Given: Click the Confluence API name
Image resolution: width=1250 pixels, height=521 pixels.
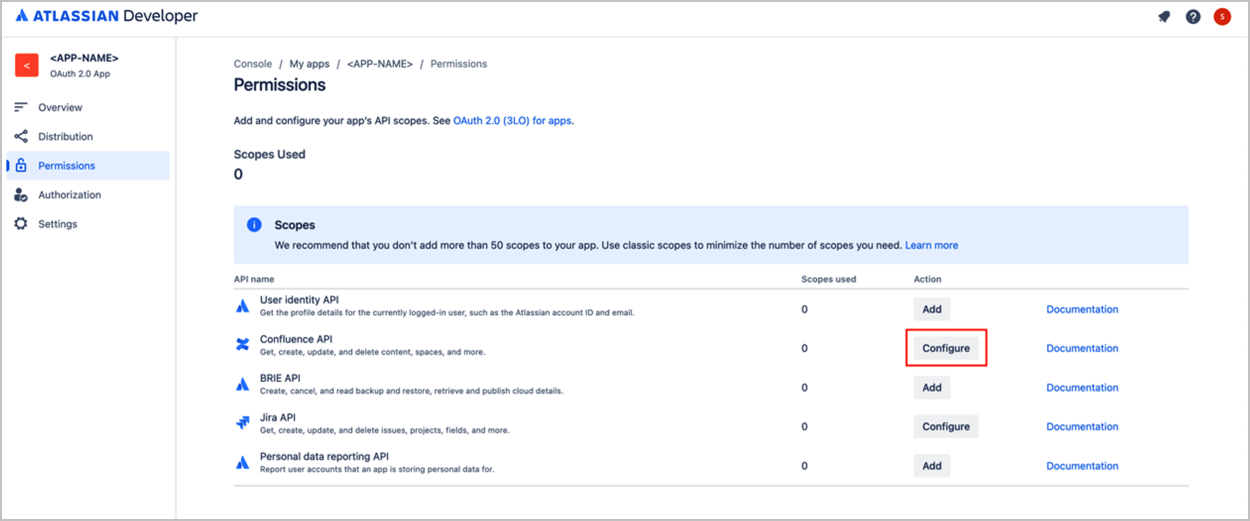Looking at the screenshot, I should (x=296, y=339).
